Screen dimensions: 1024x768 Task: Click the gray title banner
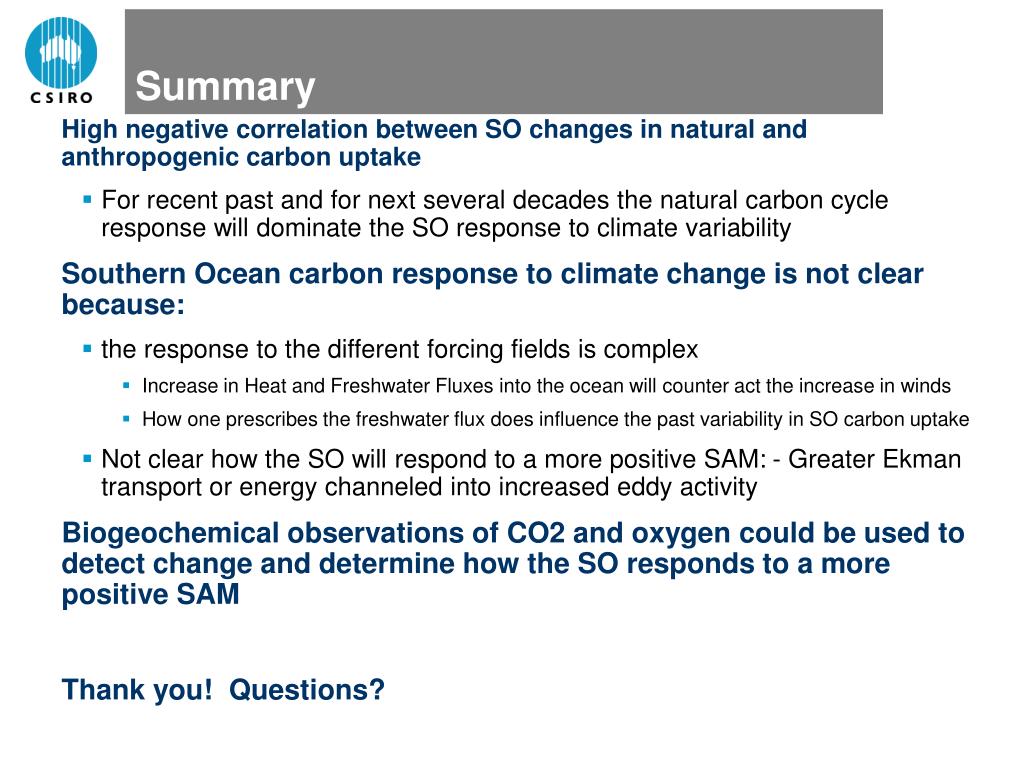coord(504,61)
